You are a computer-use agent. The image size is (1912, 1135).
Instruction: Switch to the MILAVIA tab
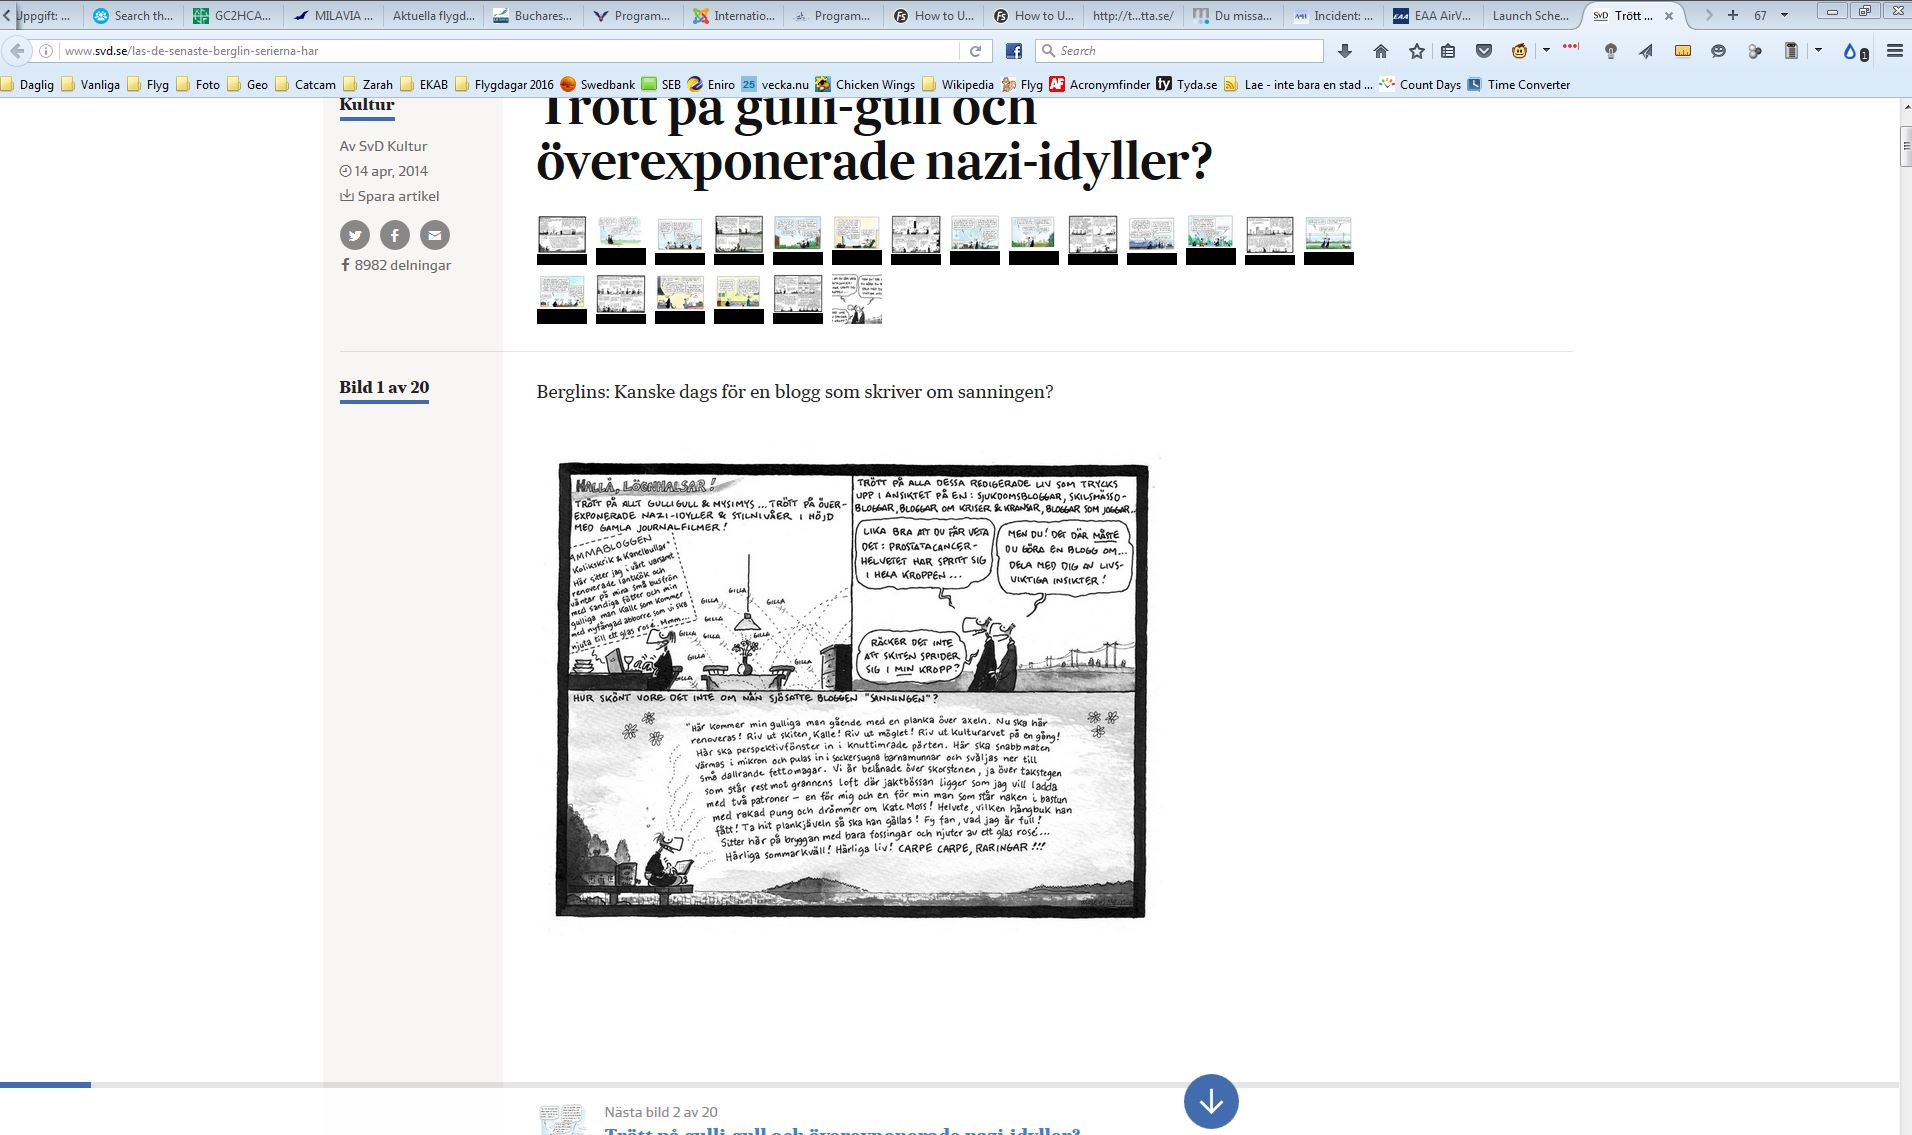334,15
